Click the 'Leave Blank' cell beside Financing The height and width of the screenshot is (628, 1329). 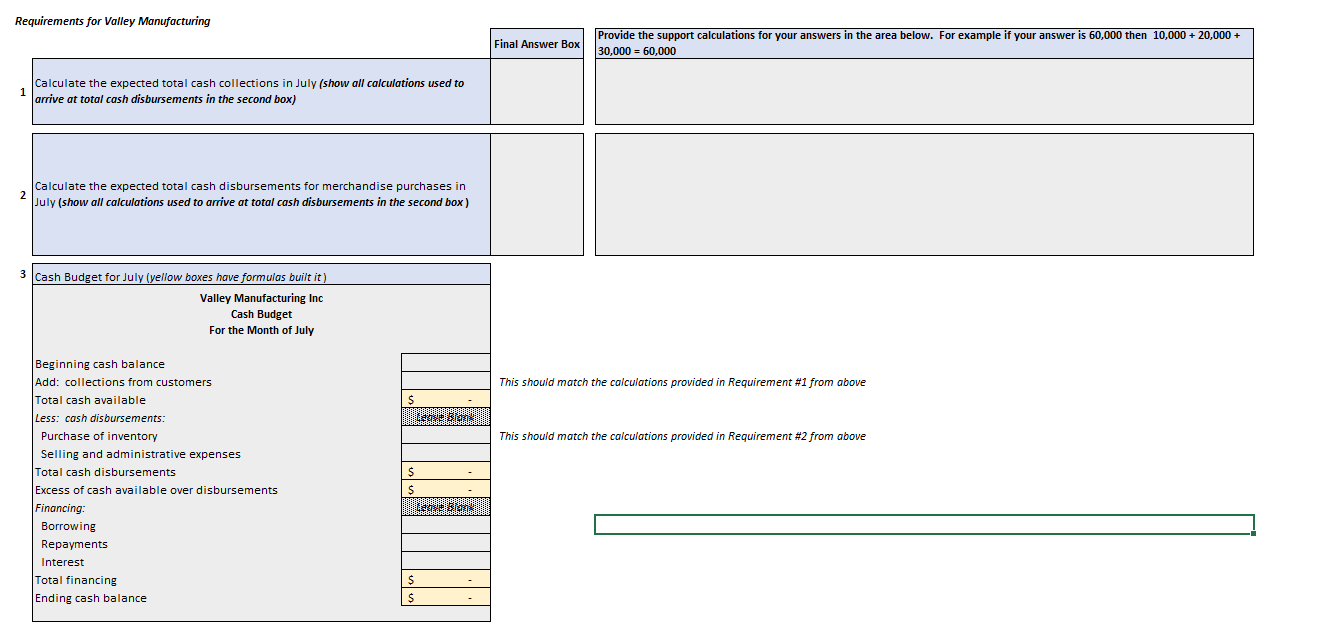[x=446, y=507]
